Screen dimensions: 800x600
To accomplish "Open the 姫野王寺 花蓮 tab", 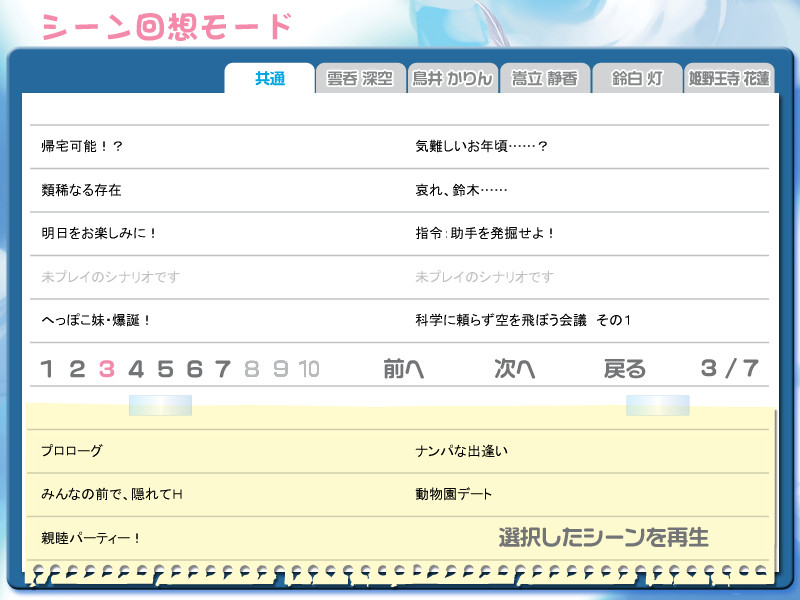I will 729,79.
